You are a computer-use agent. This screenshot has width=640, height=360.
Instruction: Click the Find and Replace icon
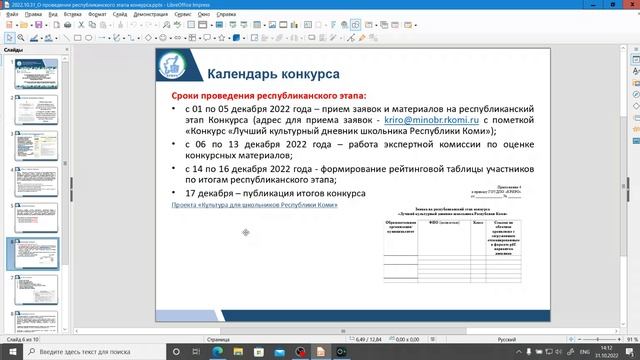(x=166, y=25)
